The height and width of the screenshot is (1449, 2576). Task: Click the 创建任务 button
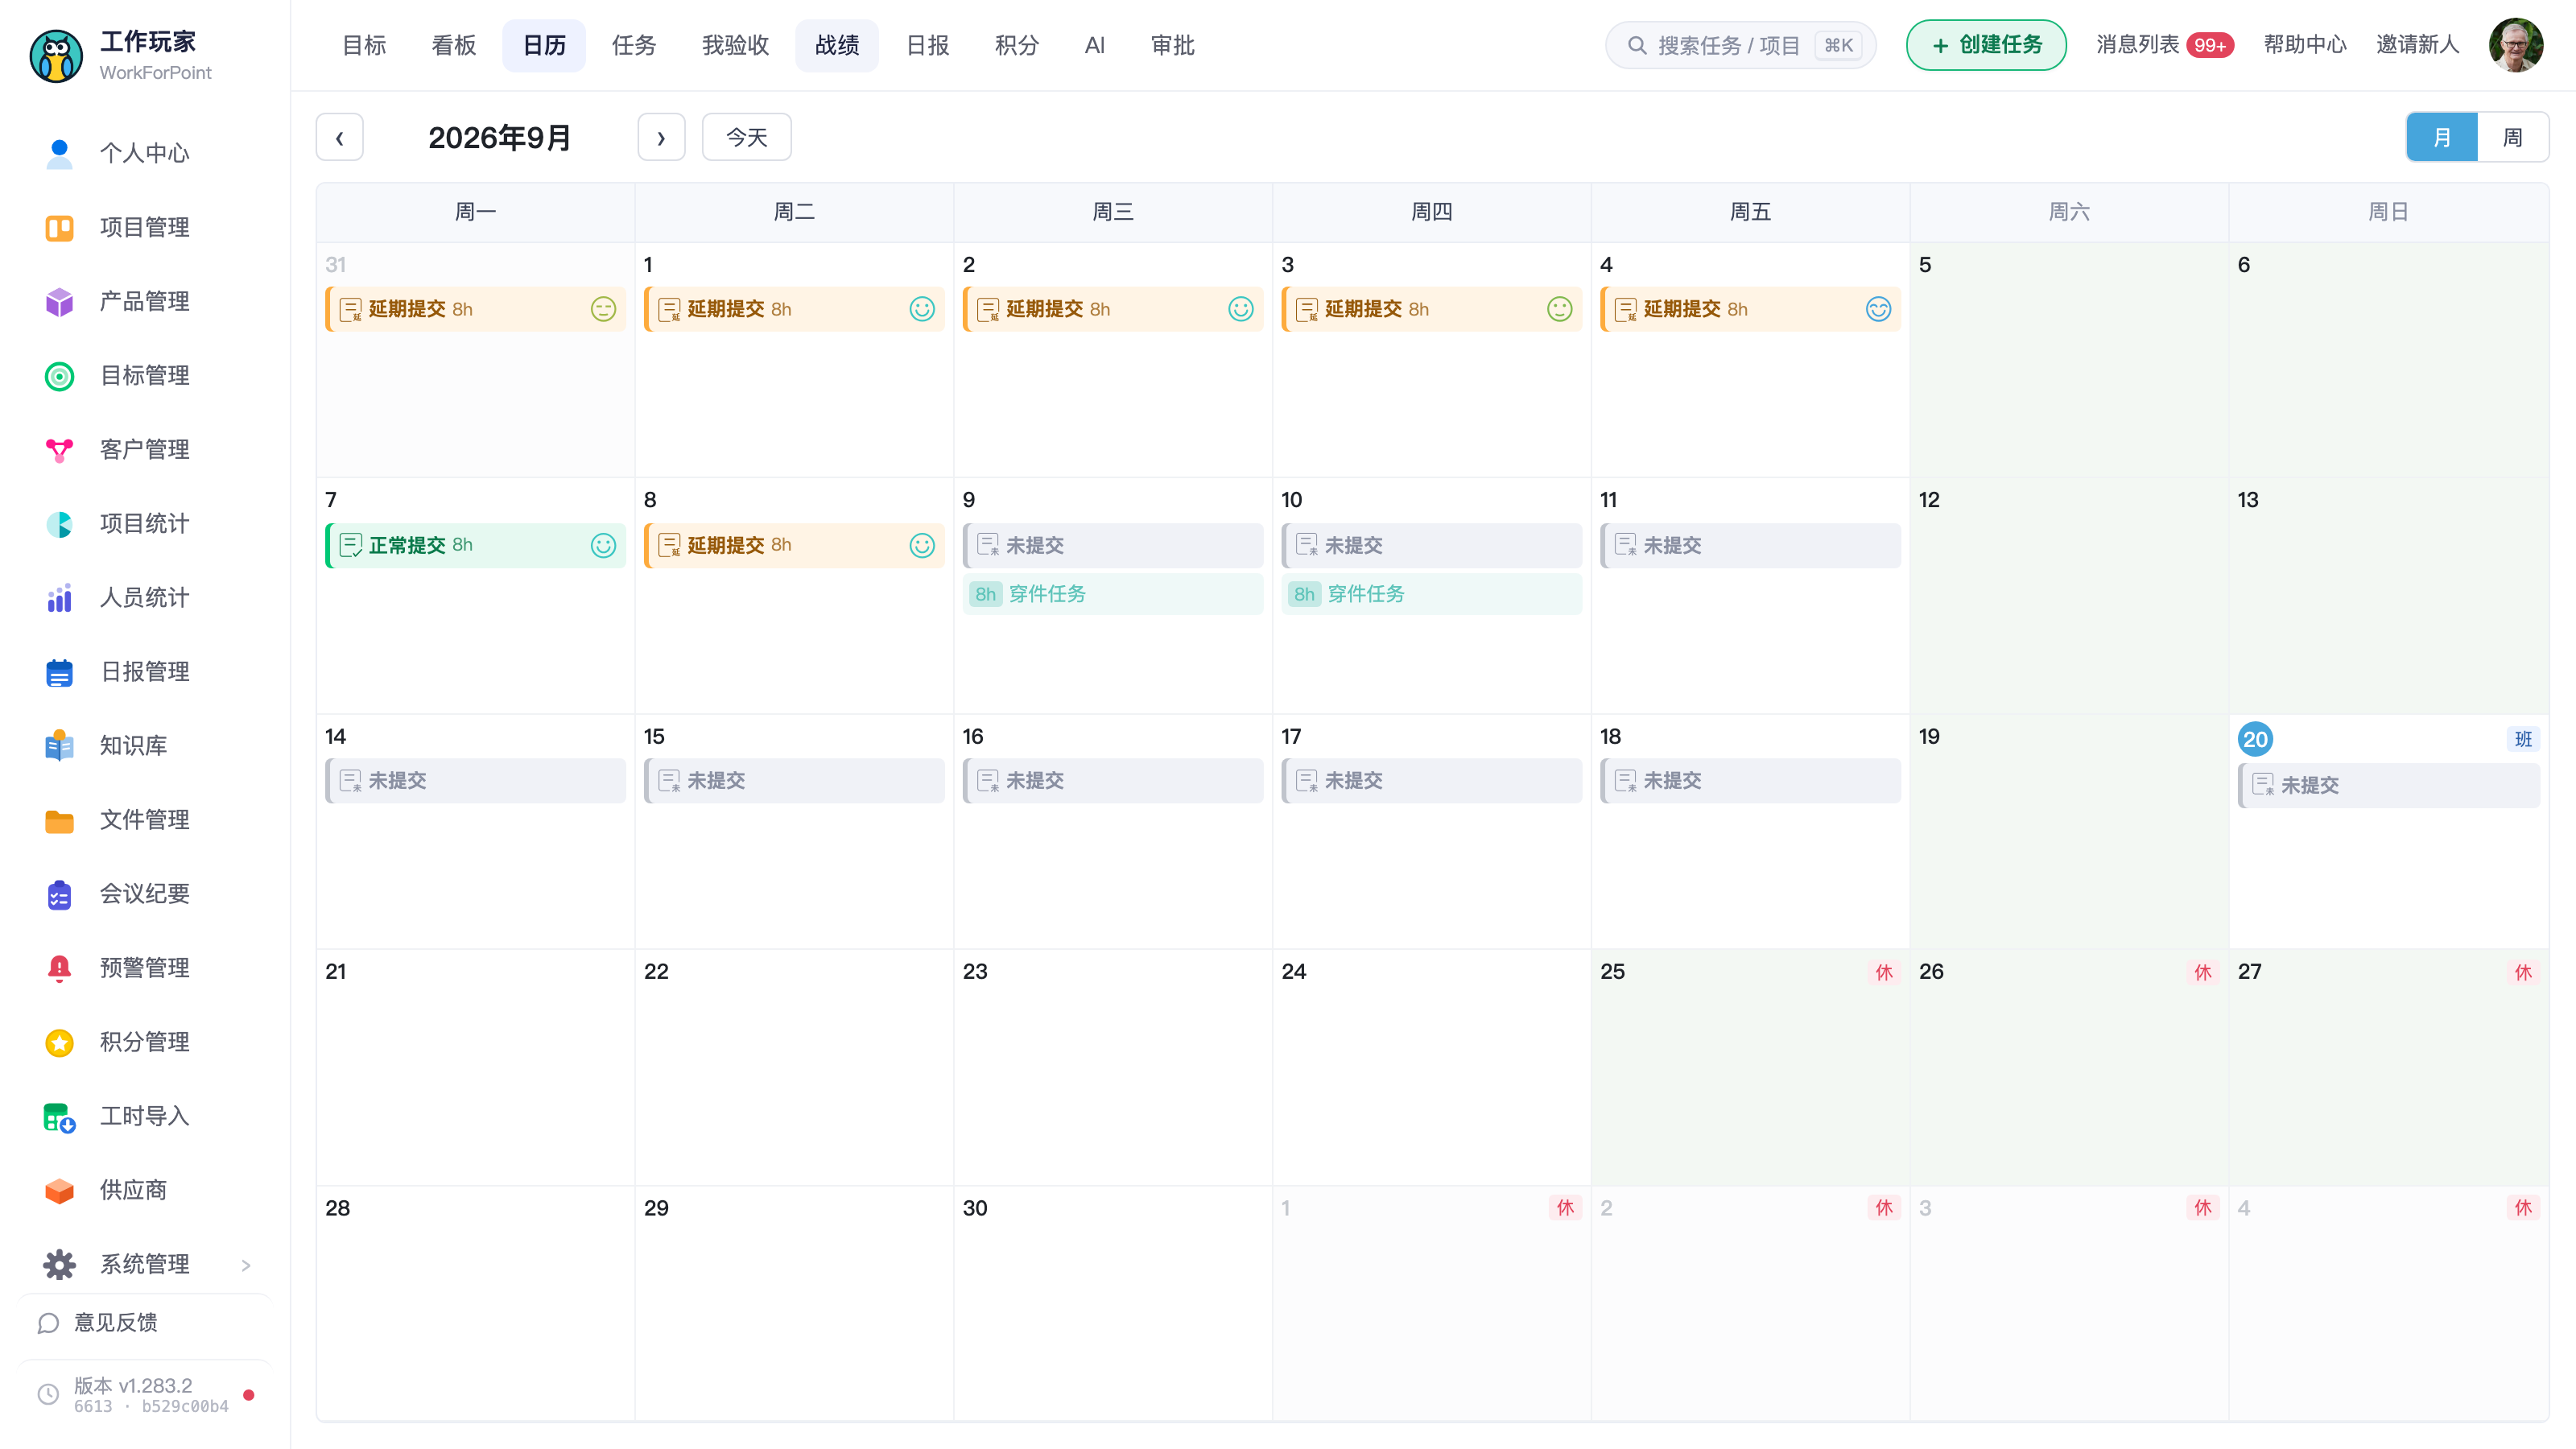point(1986,45)
